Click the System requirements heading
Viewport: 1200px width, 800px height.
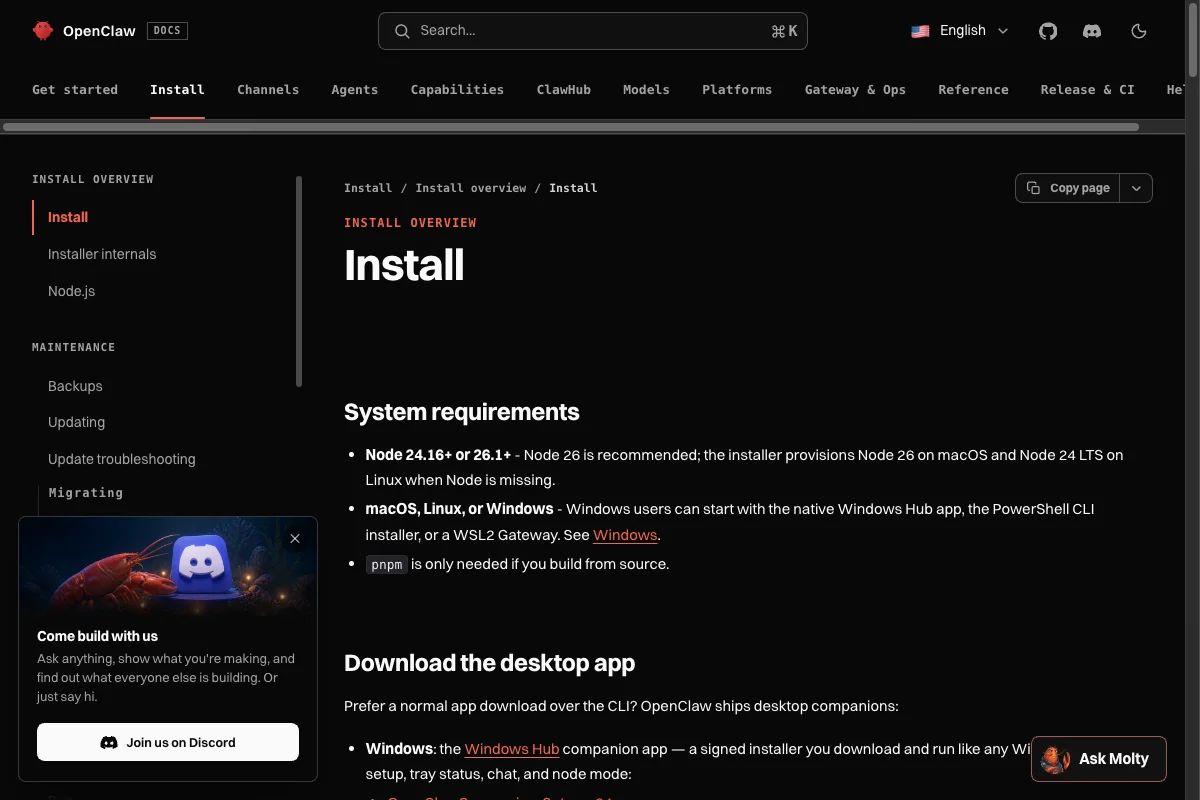[x=461, y=412]
